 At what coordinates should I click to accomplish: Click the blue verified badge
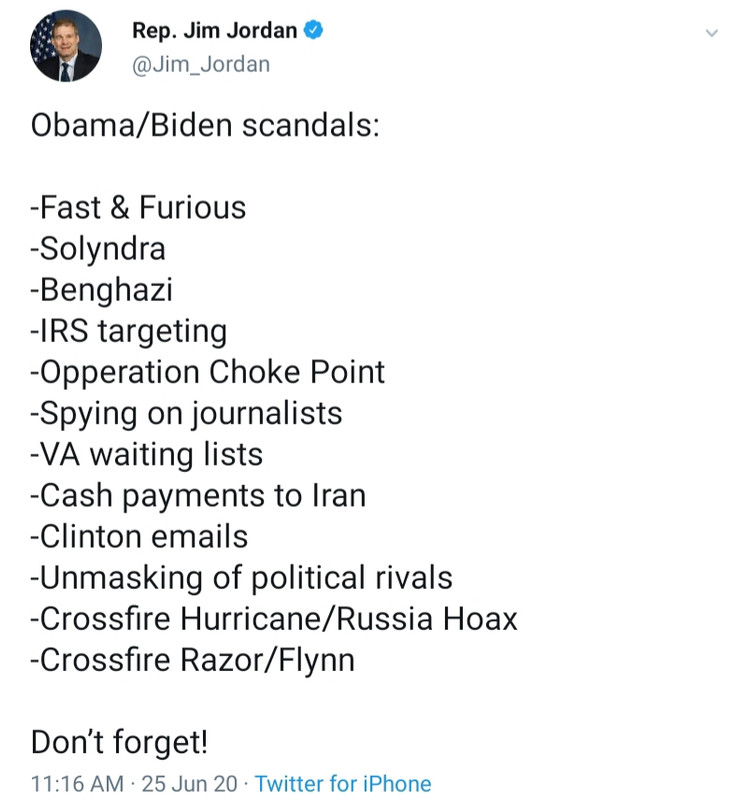tap(313, 31)
